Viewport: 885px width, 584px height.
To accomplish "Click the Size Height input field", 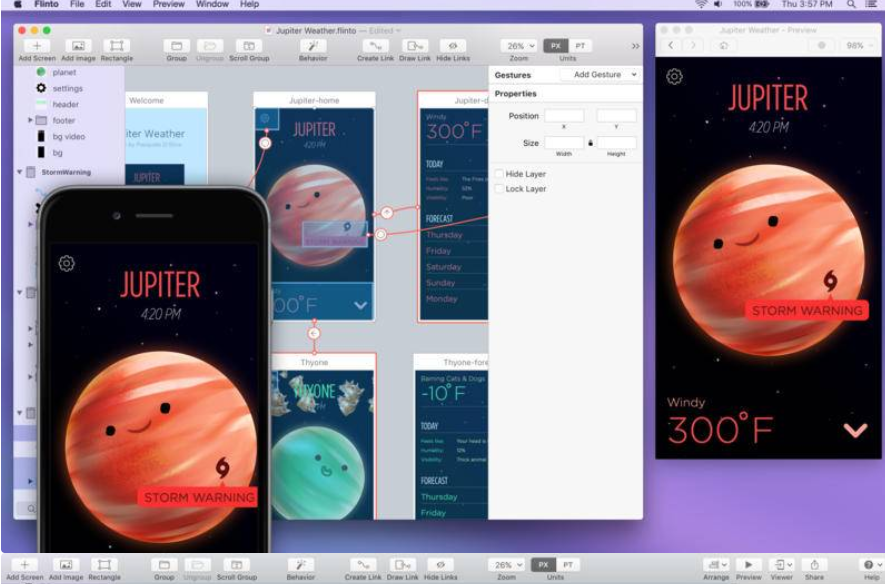I will click(x=616, y=143).
